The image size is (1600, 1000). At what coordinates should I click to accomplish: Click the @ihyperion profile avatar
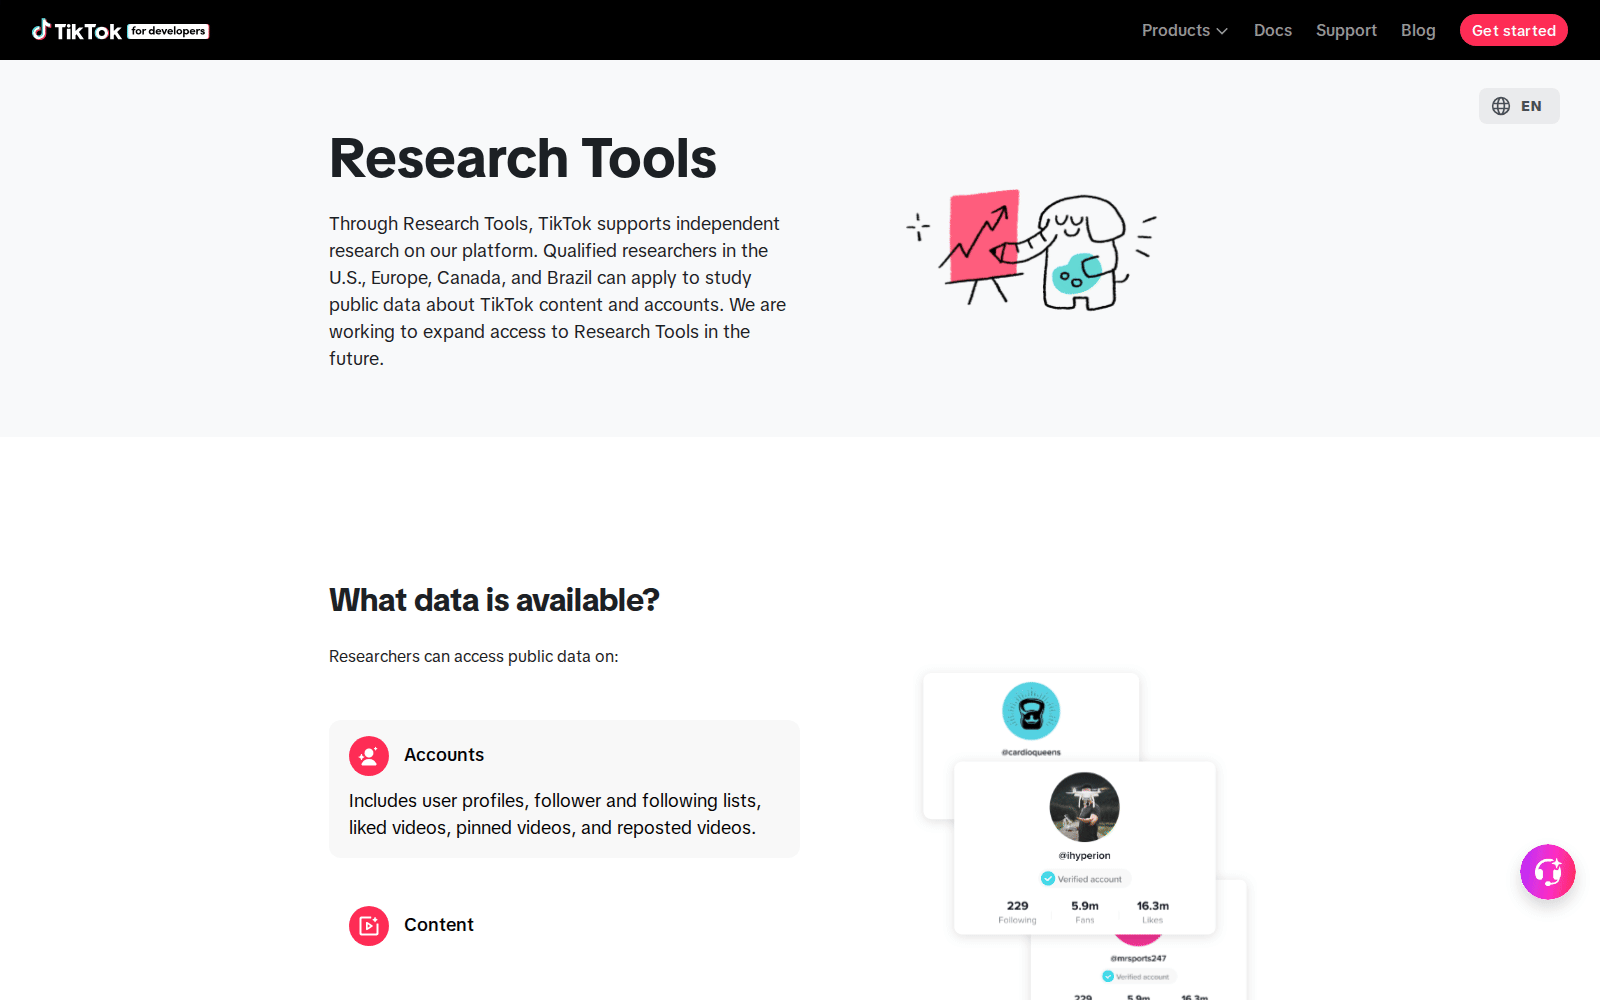point(1085,807)
